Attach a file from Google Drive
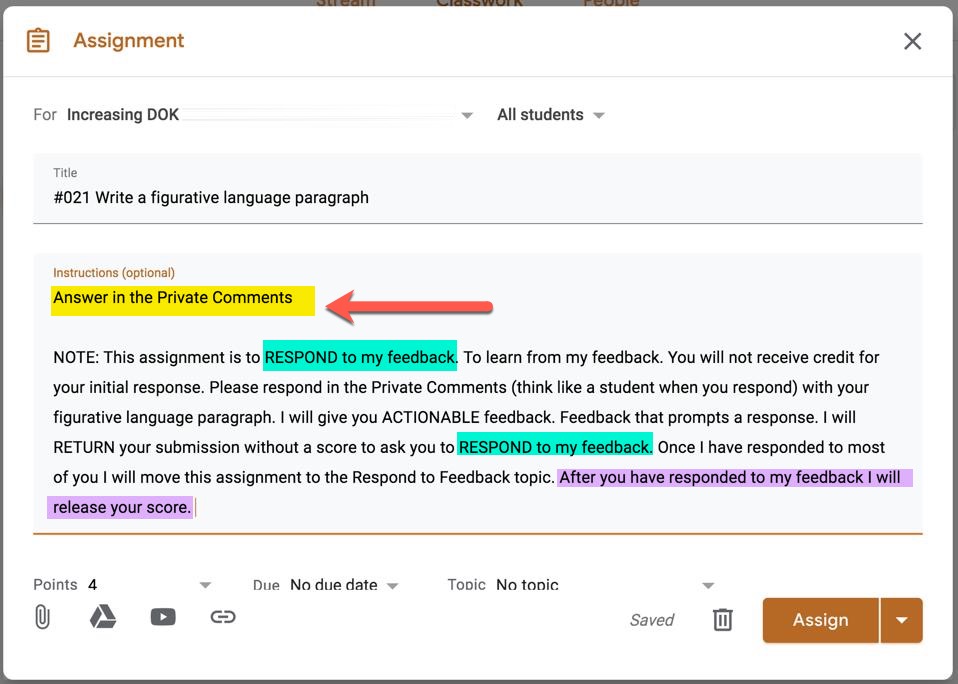Screen dimensions: 958x684 103,617
